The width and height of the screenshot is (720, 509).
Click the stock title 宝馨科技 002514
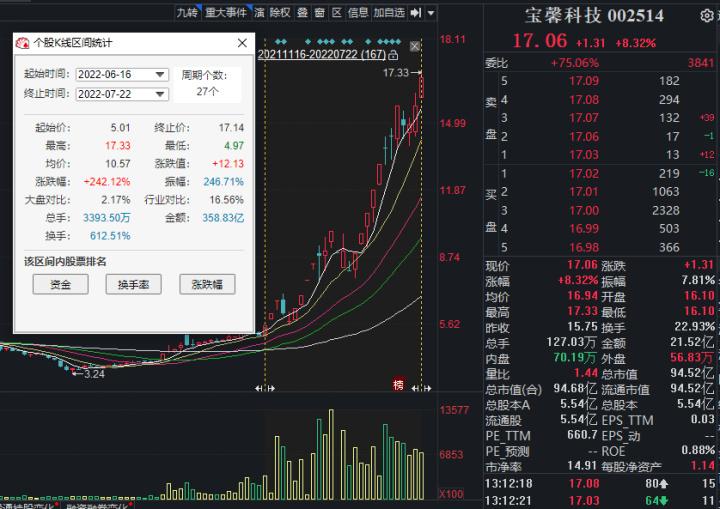pyautogui.click(x=594, y=16)
